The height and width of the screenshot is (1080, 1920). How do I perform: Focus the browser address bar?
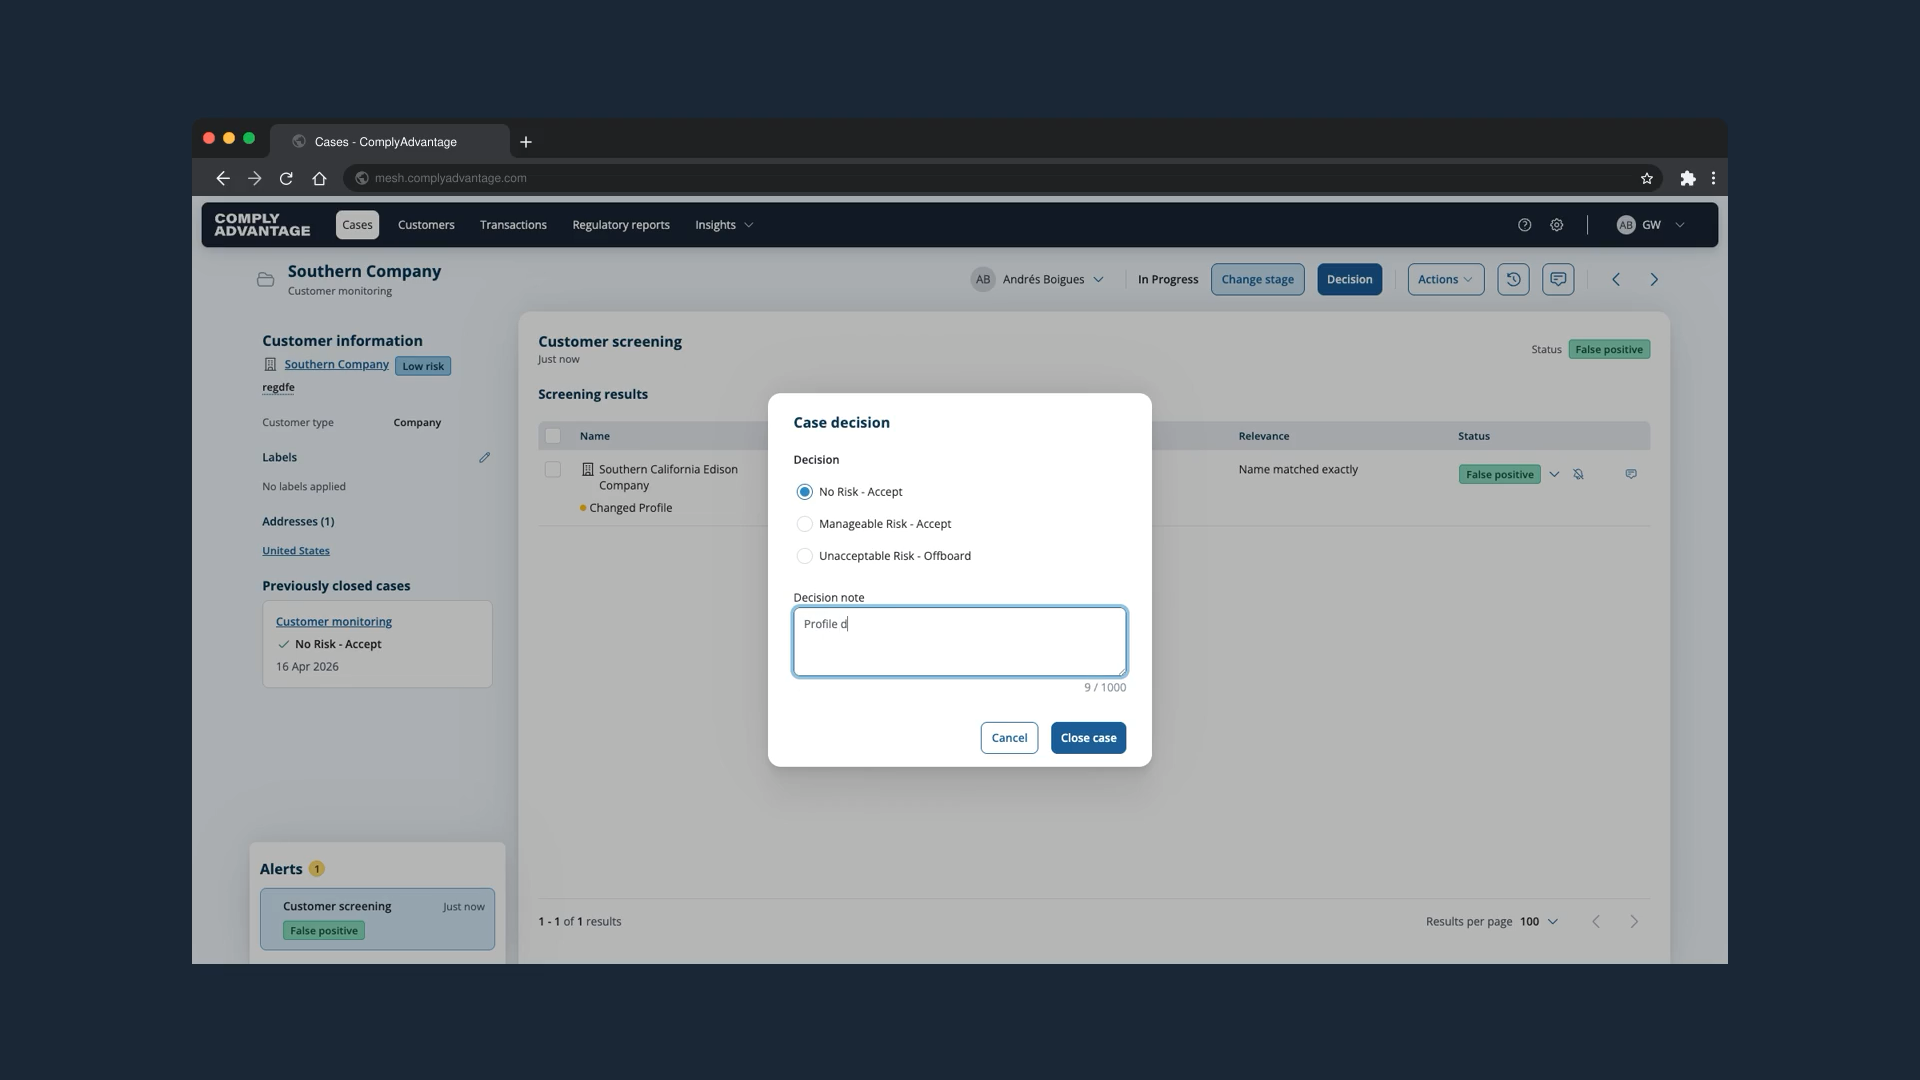click(x=1000, y=178)
